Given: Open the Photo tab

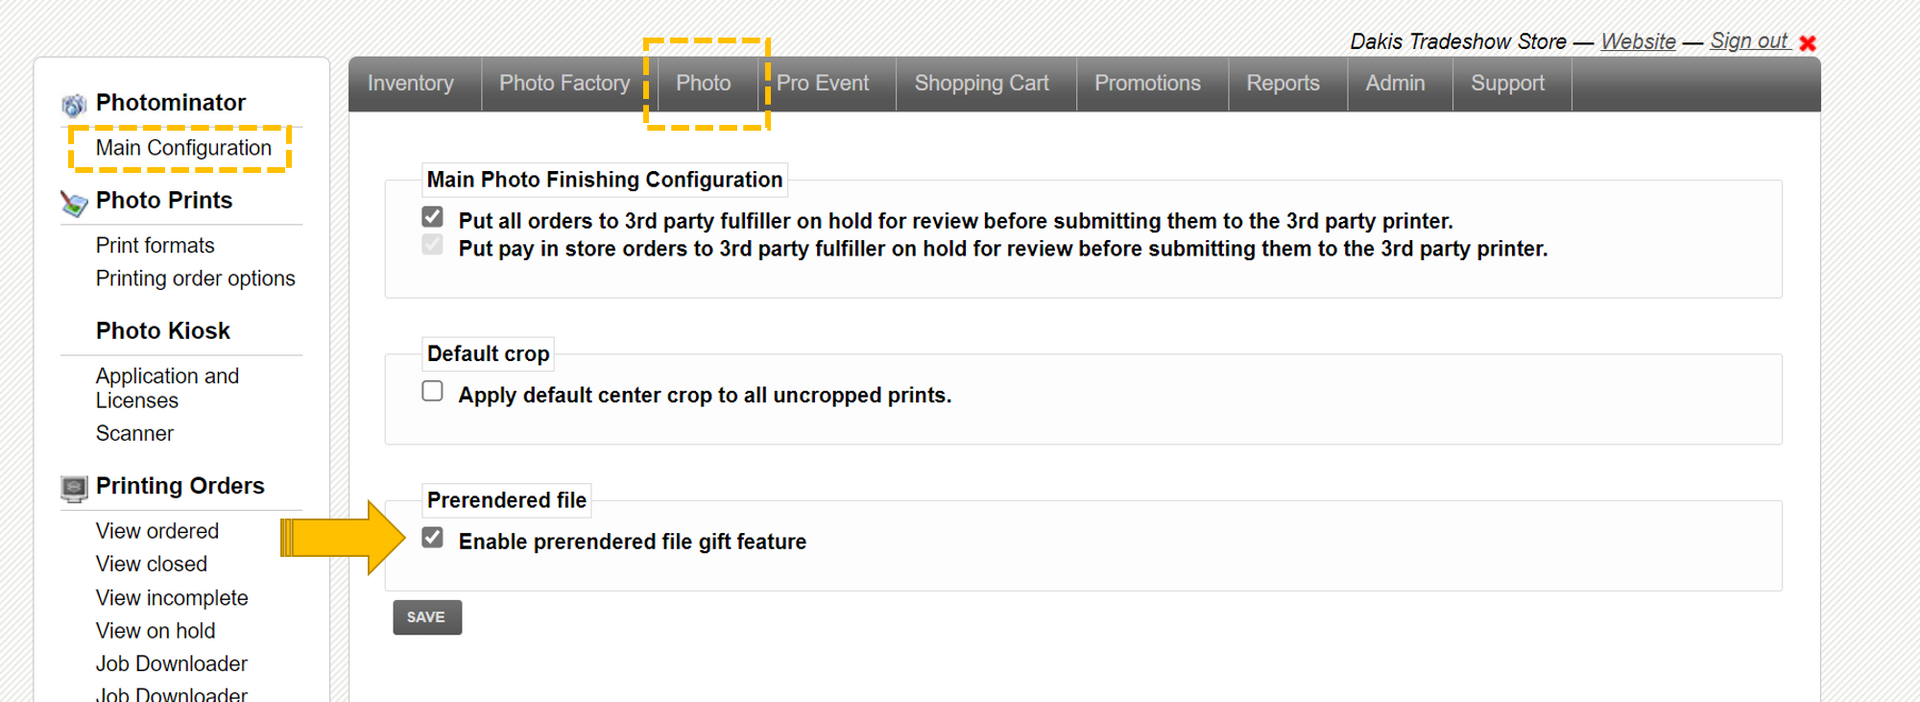Looking at the screenshot, I should (703, 84).
